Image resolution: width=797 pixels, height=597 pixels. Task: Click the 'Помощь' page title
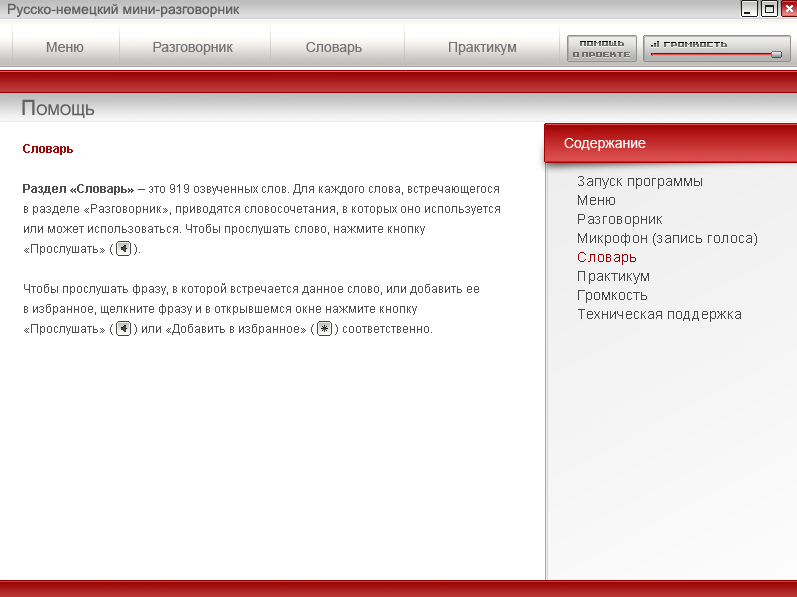(x=58, y=108)
